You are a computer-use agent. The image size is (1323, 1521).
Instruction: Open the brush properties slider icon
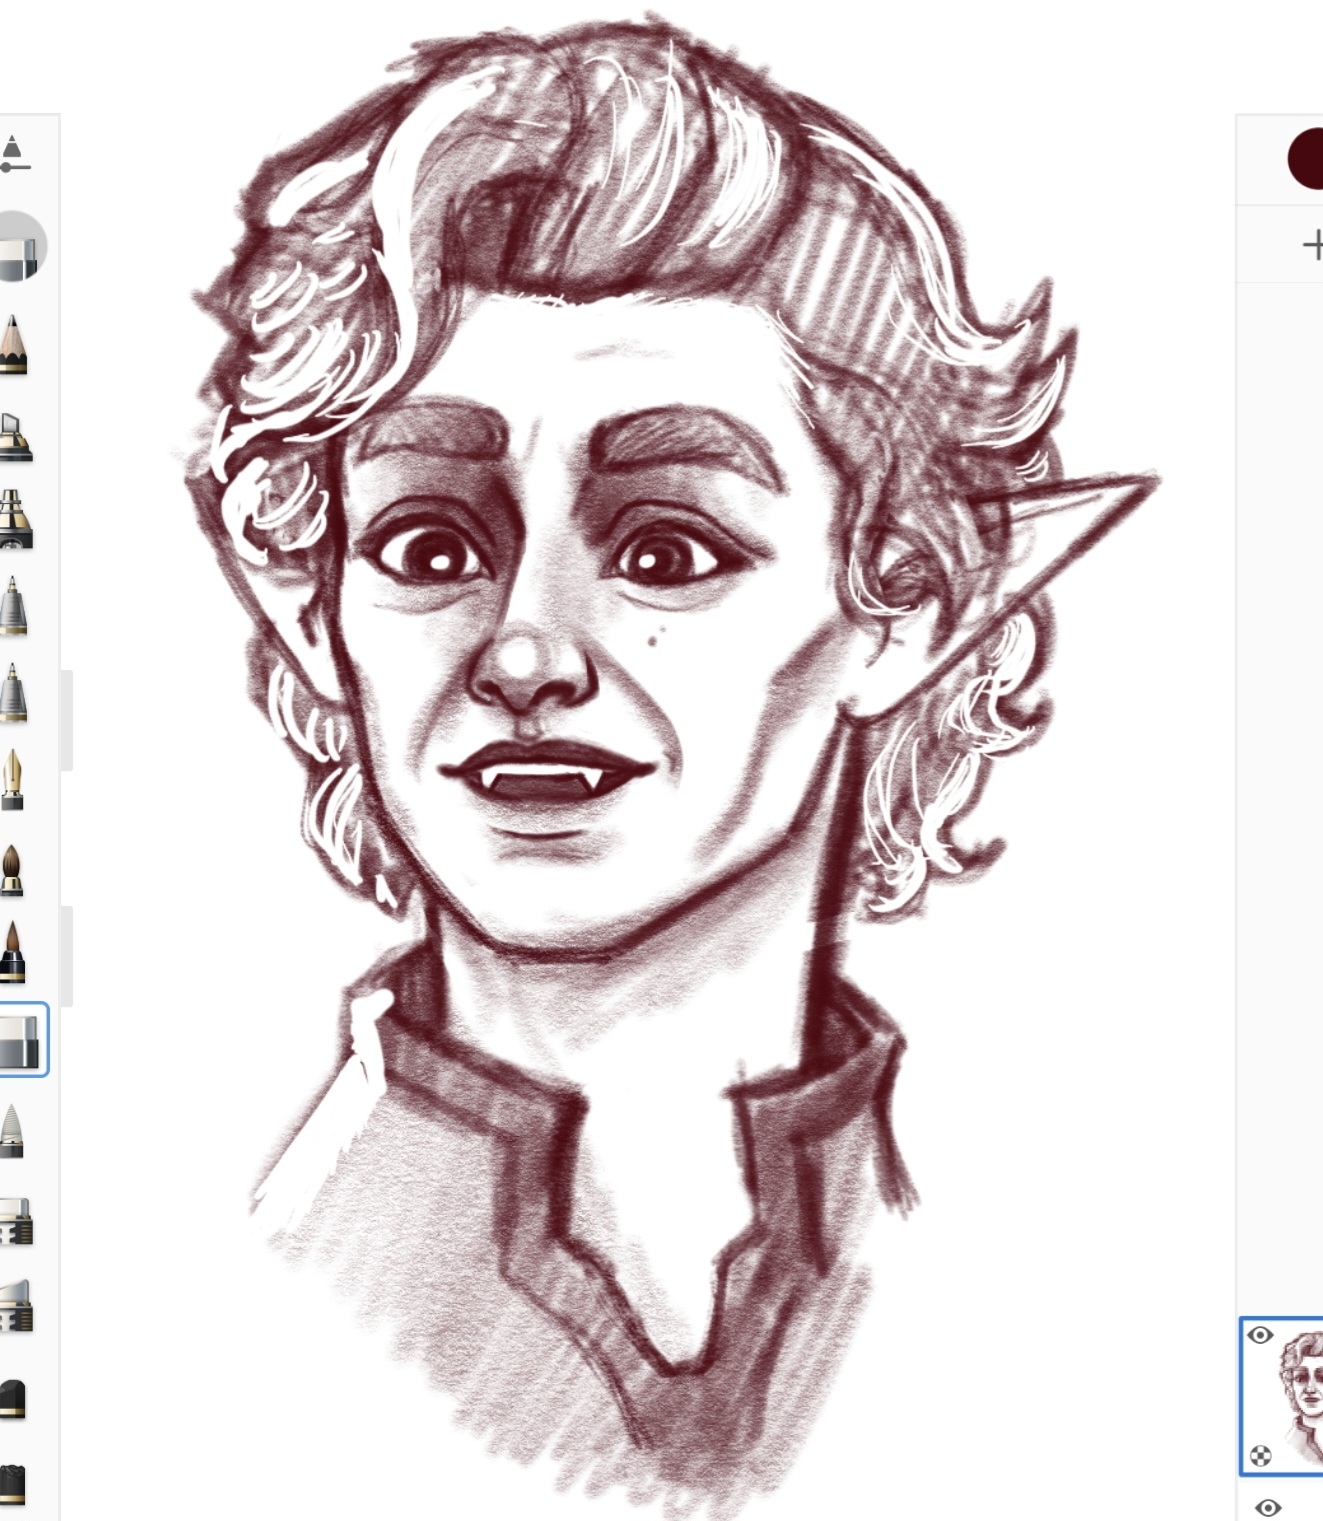tap(12, 156)
